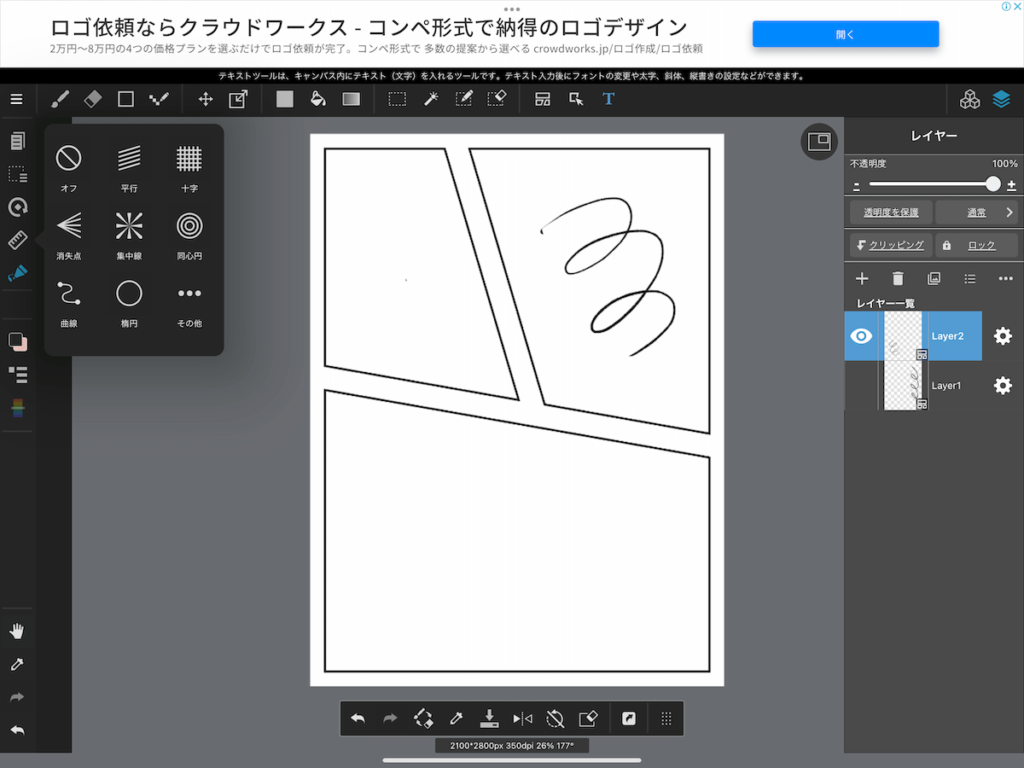
Task: Open the layer panel's three-dot more menu
Action: tap(1005, 279)
